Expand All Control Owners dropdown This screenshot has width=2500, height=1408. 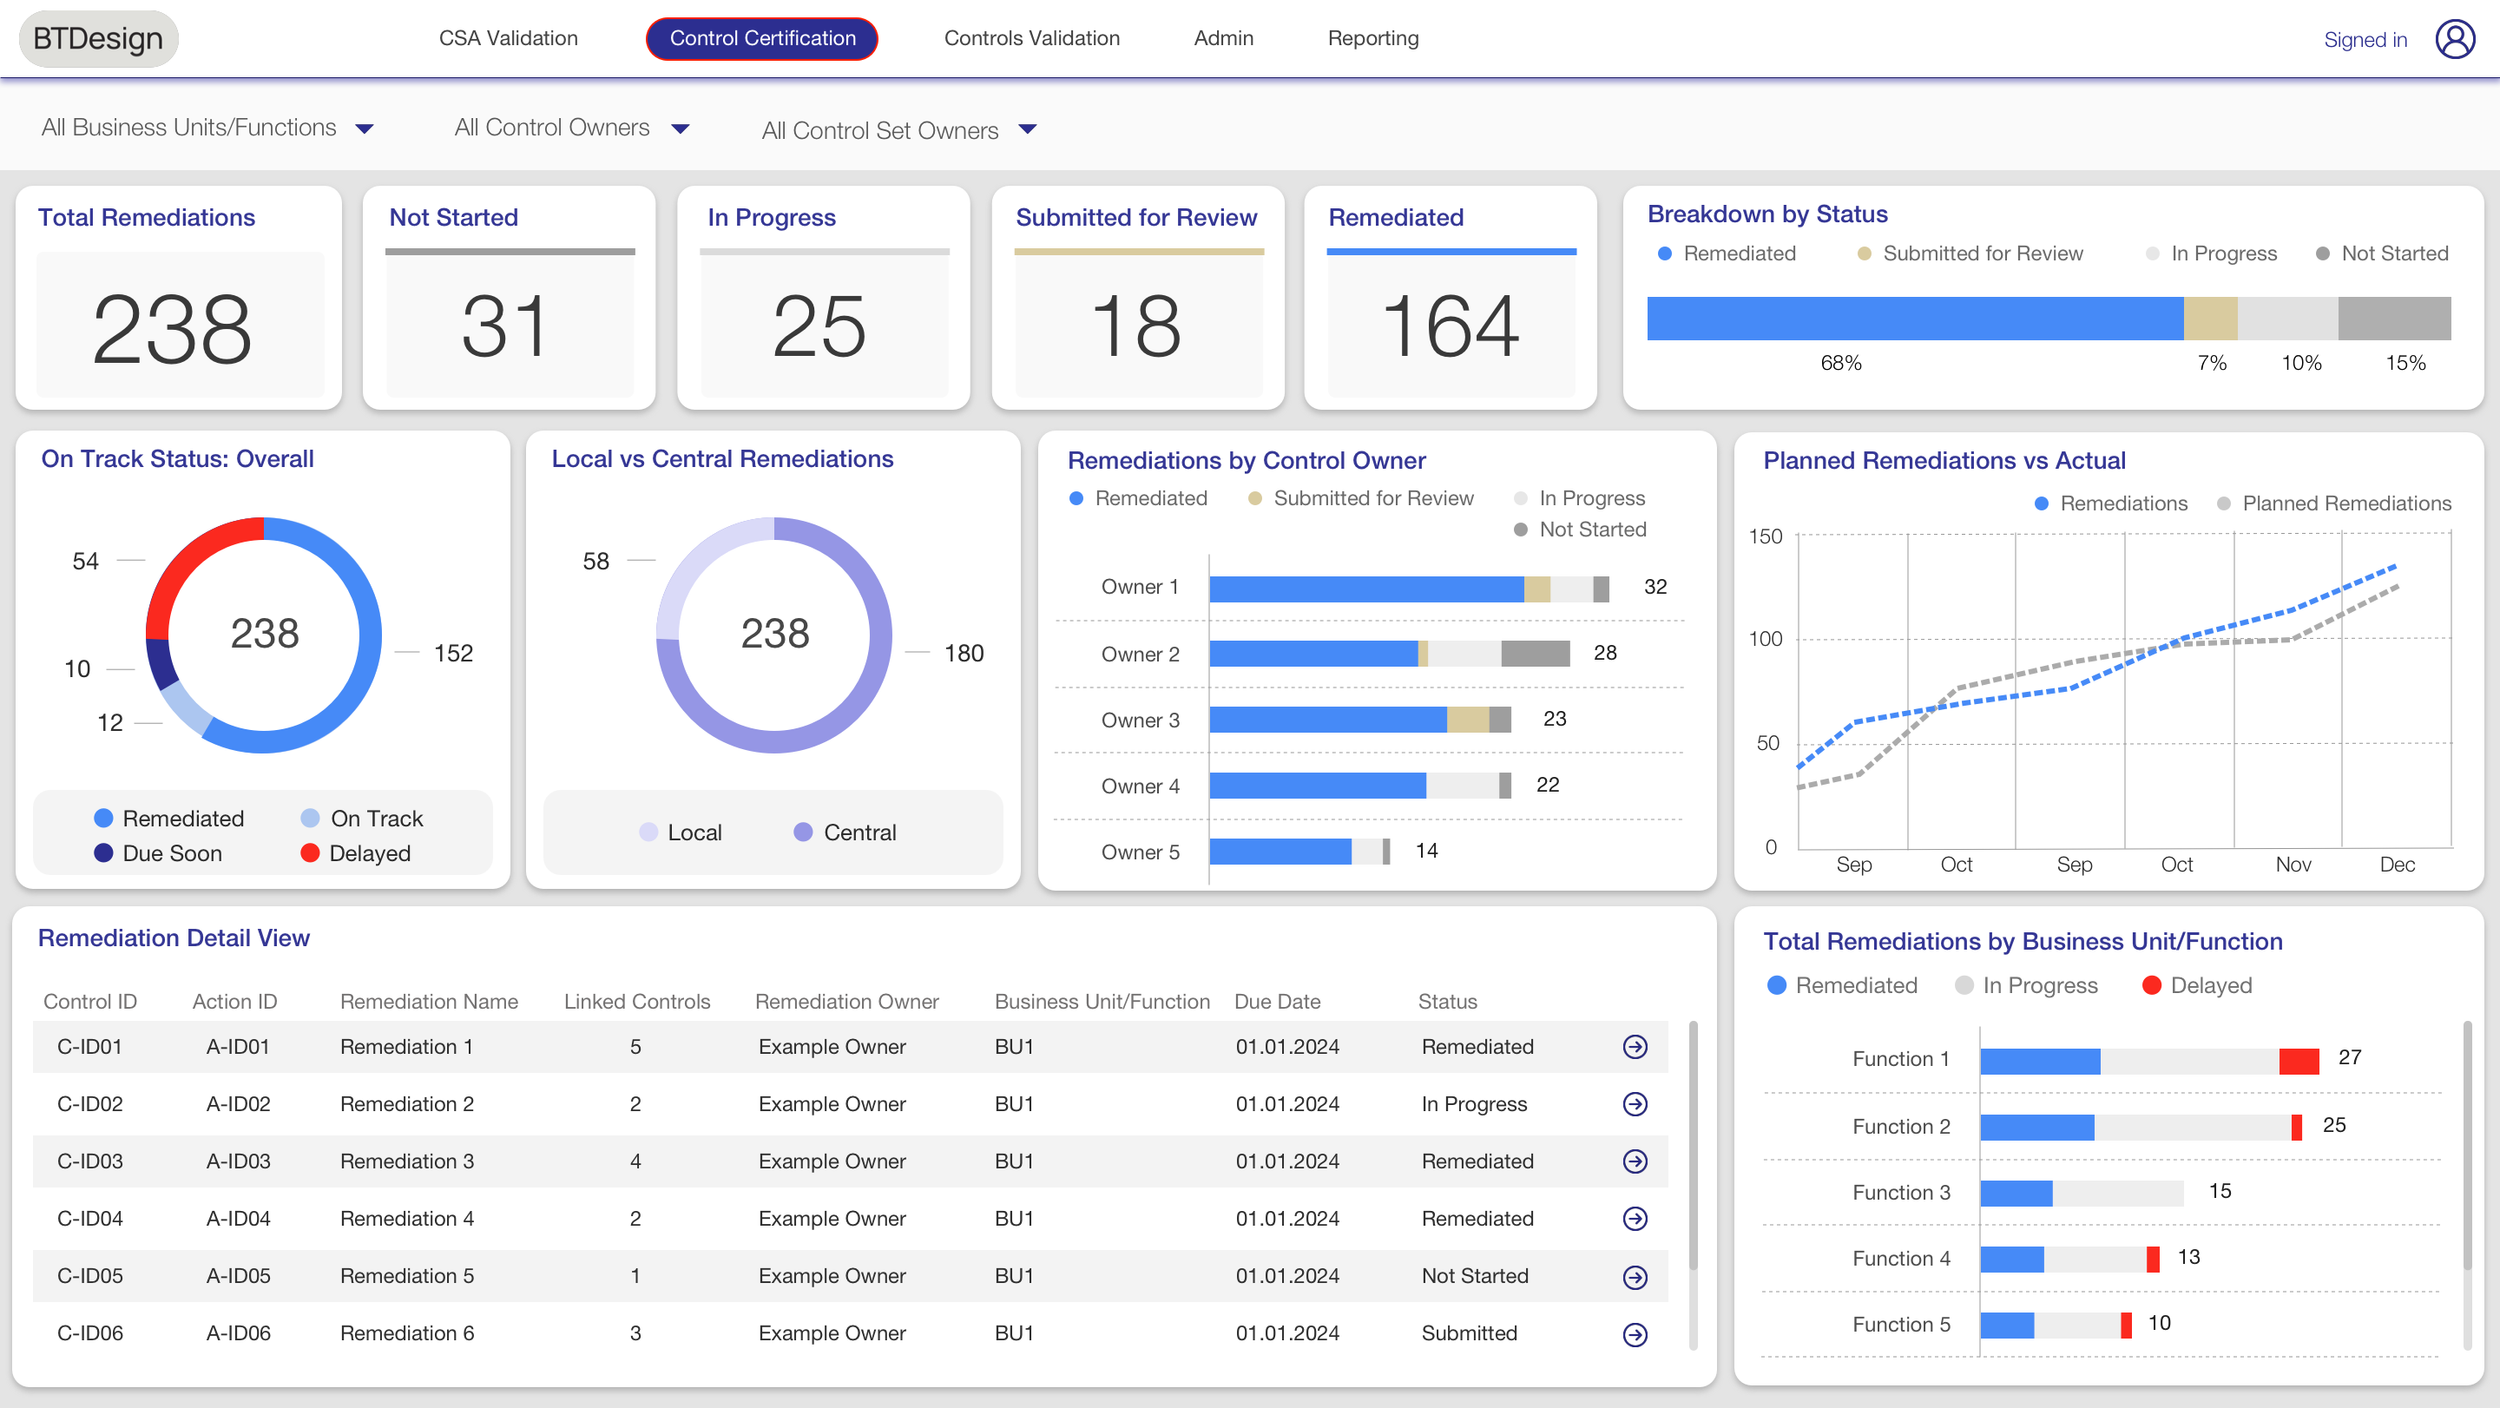(x=571, y=128)
